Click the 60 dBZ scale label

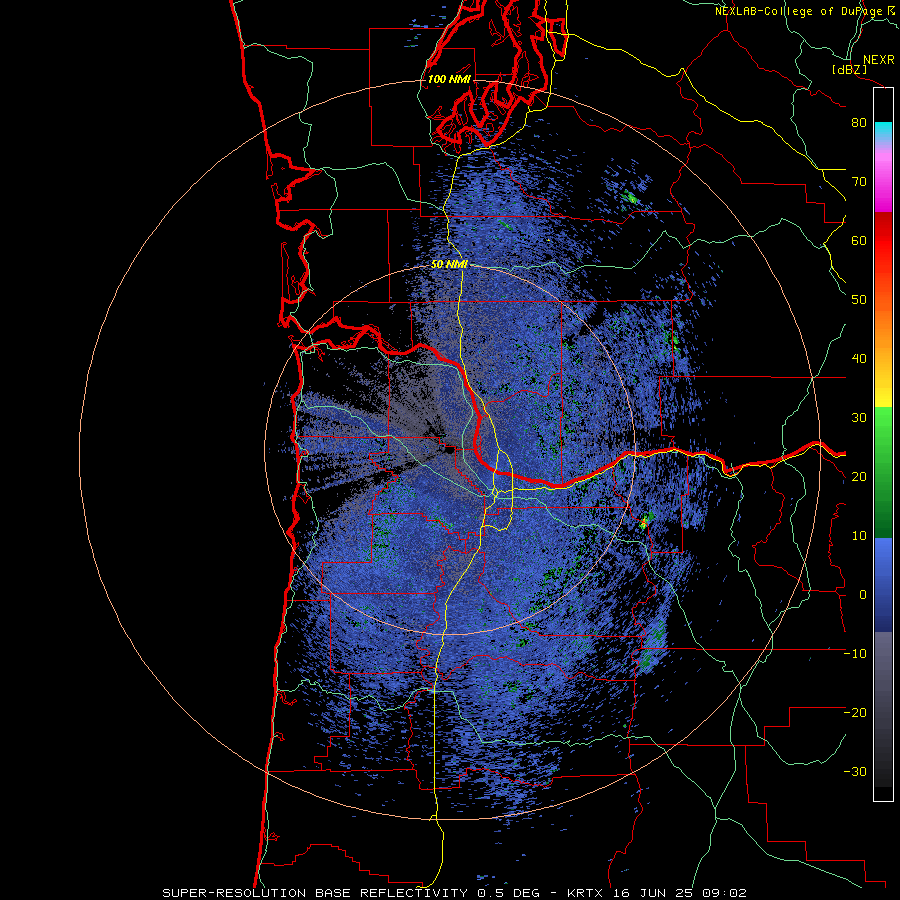coord(859,240)
